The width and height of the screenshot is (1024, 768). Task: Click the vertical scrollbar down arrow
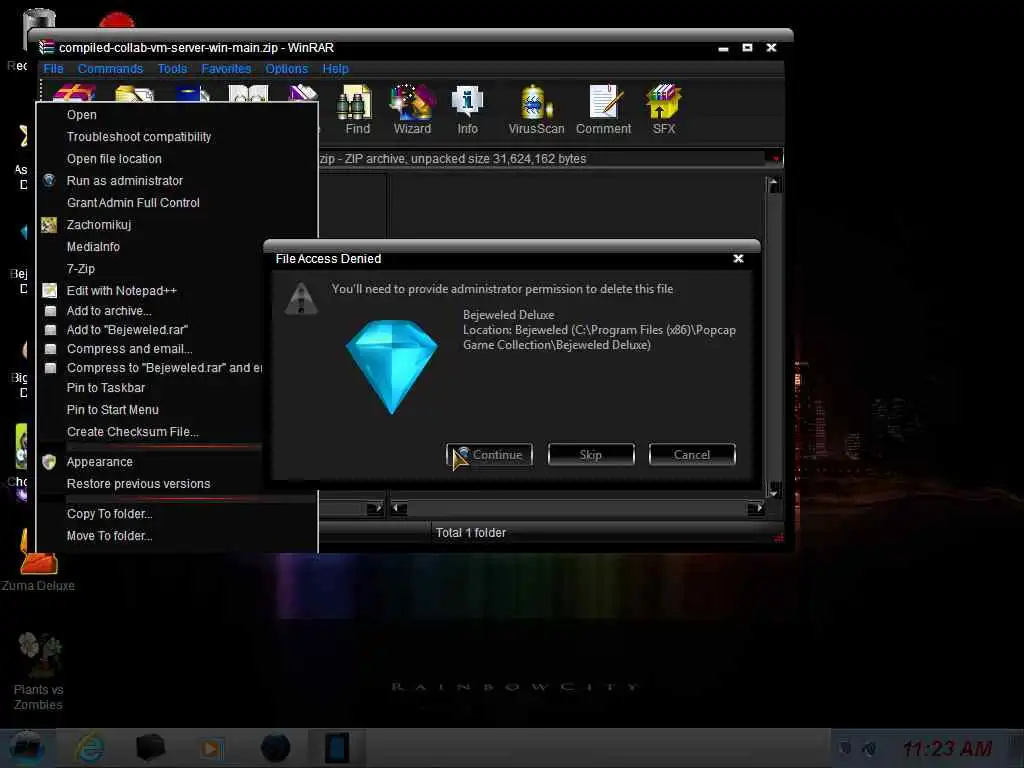coord(774,489)
